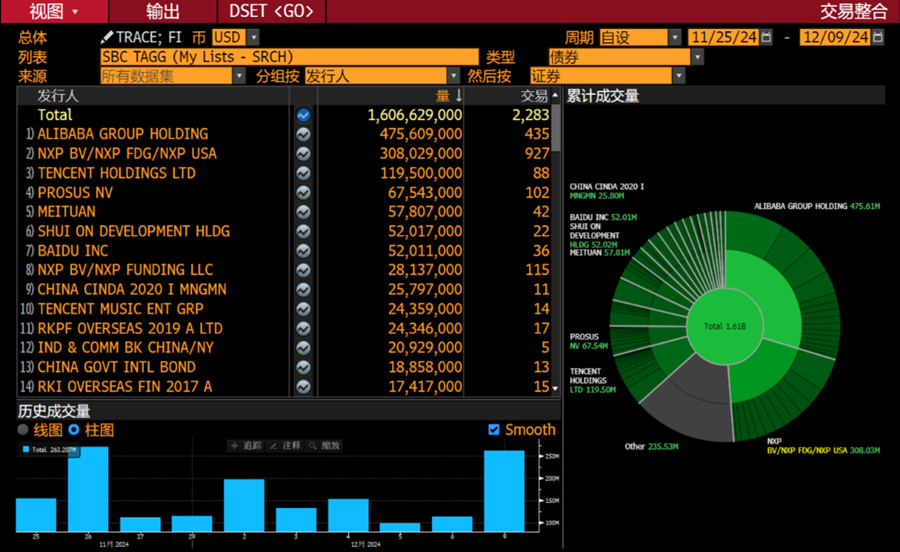Toggle chart icon for MEITUAN row

303,212
